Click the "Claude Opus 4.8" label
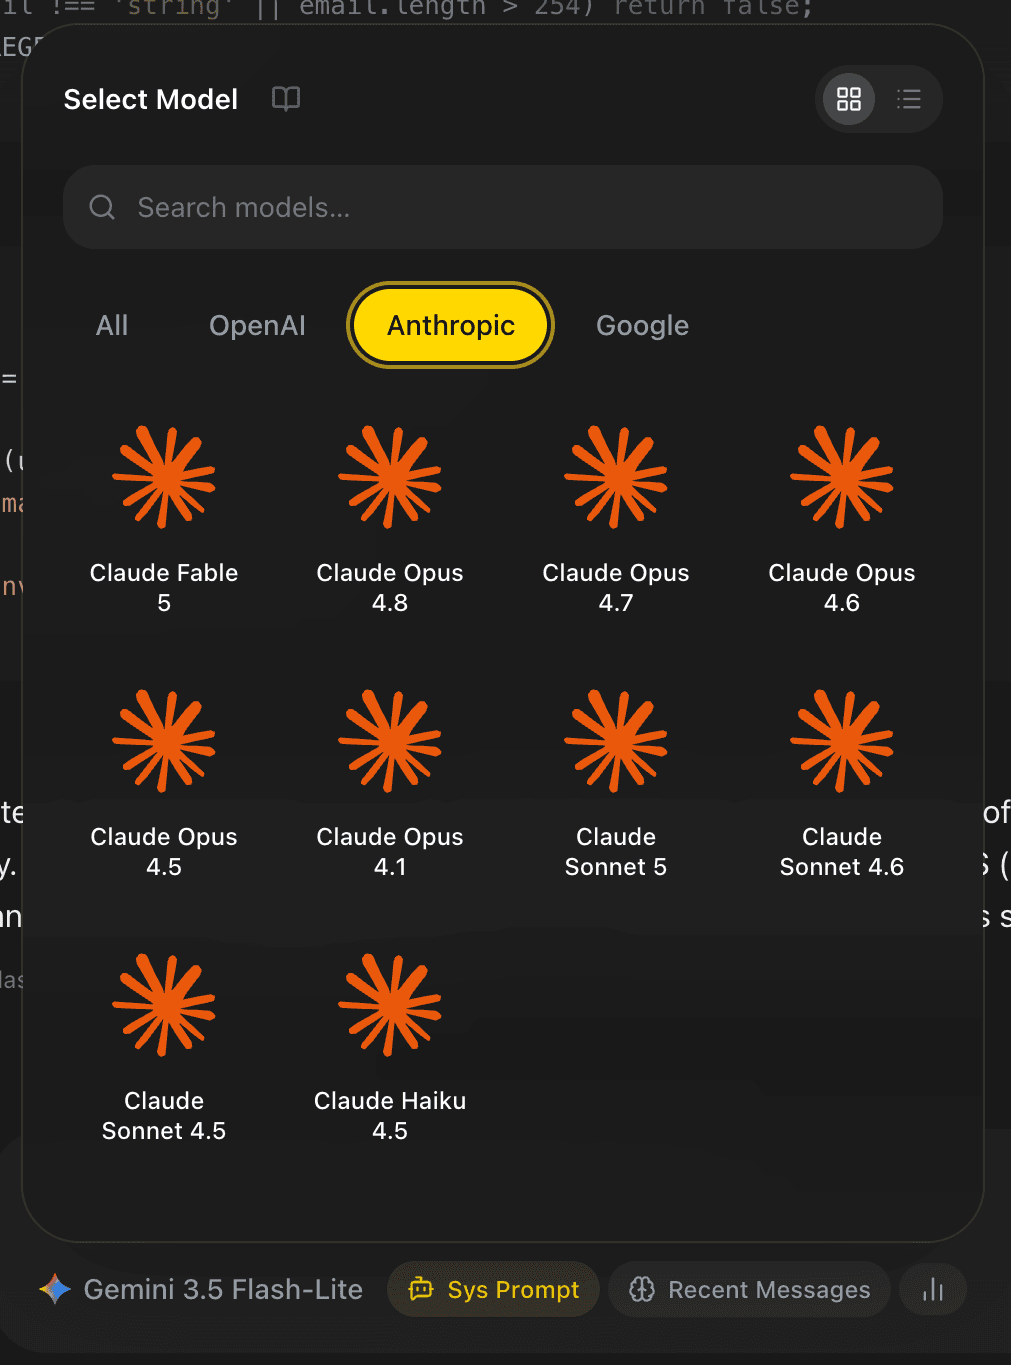Screen dimensions: 1011x1365 click(390, 588)
